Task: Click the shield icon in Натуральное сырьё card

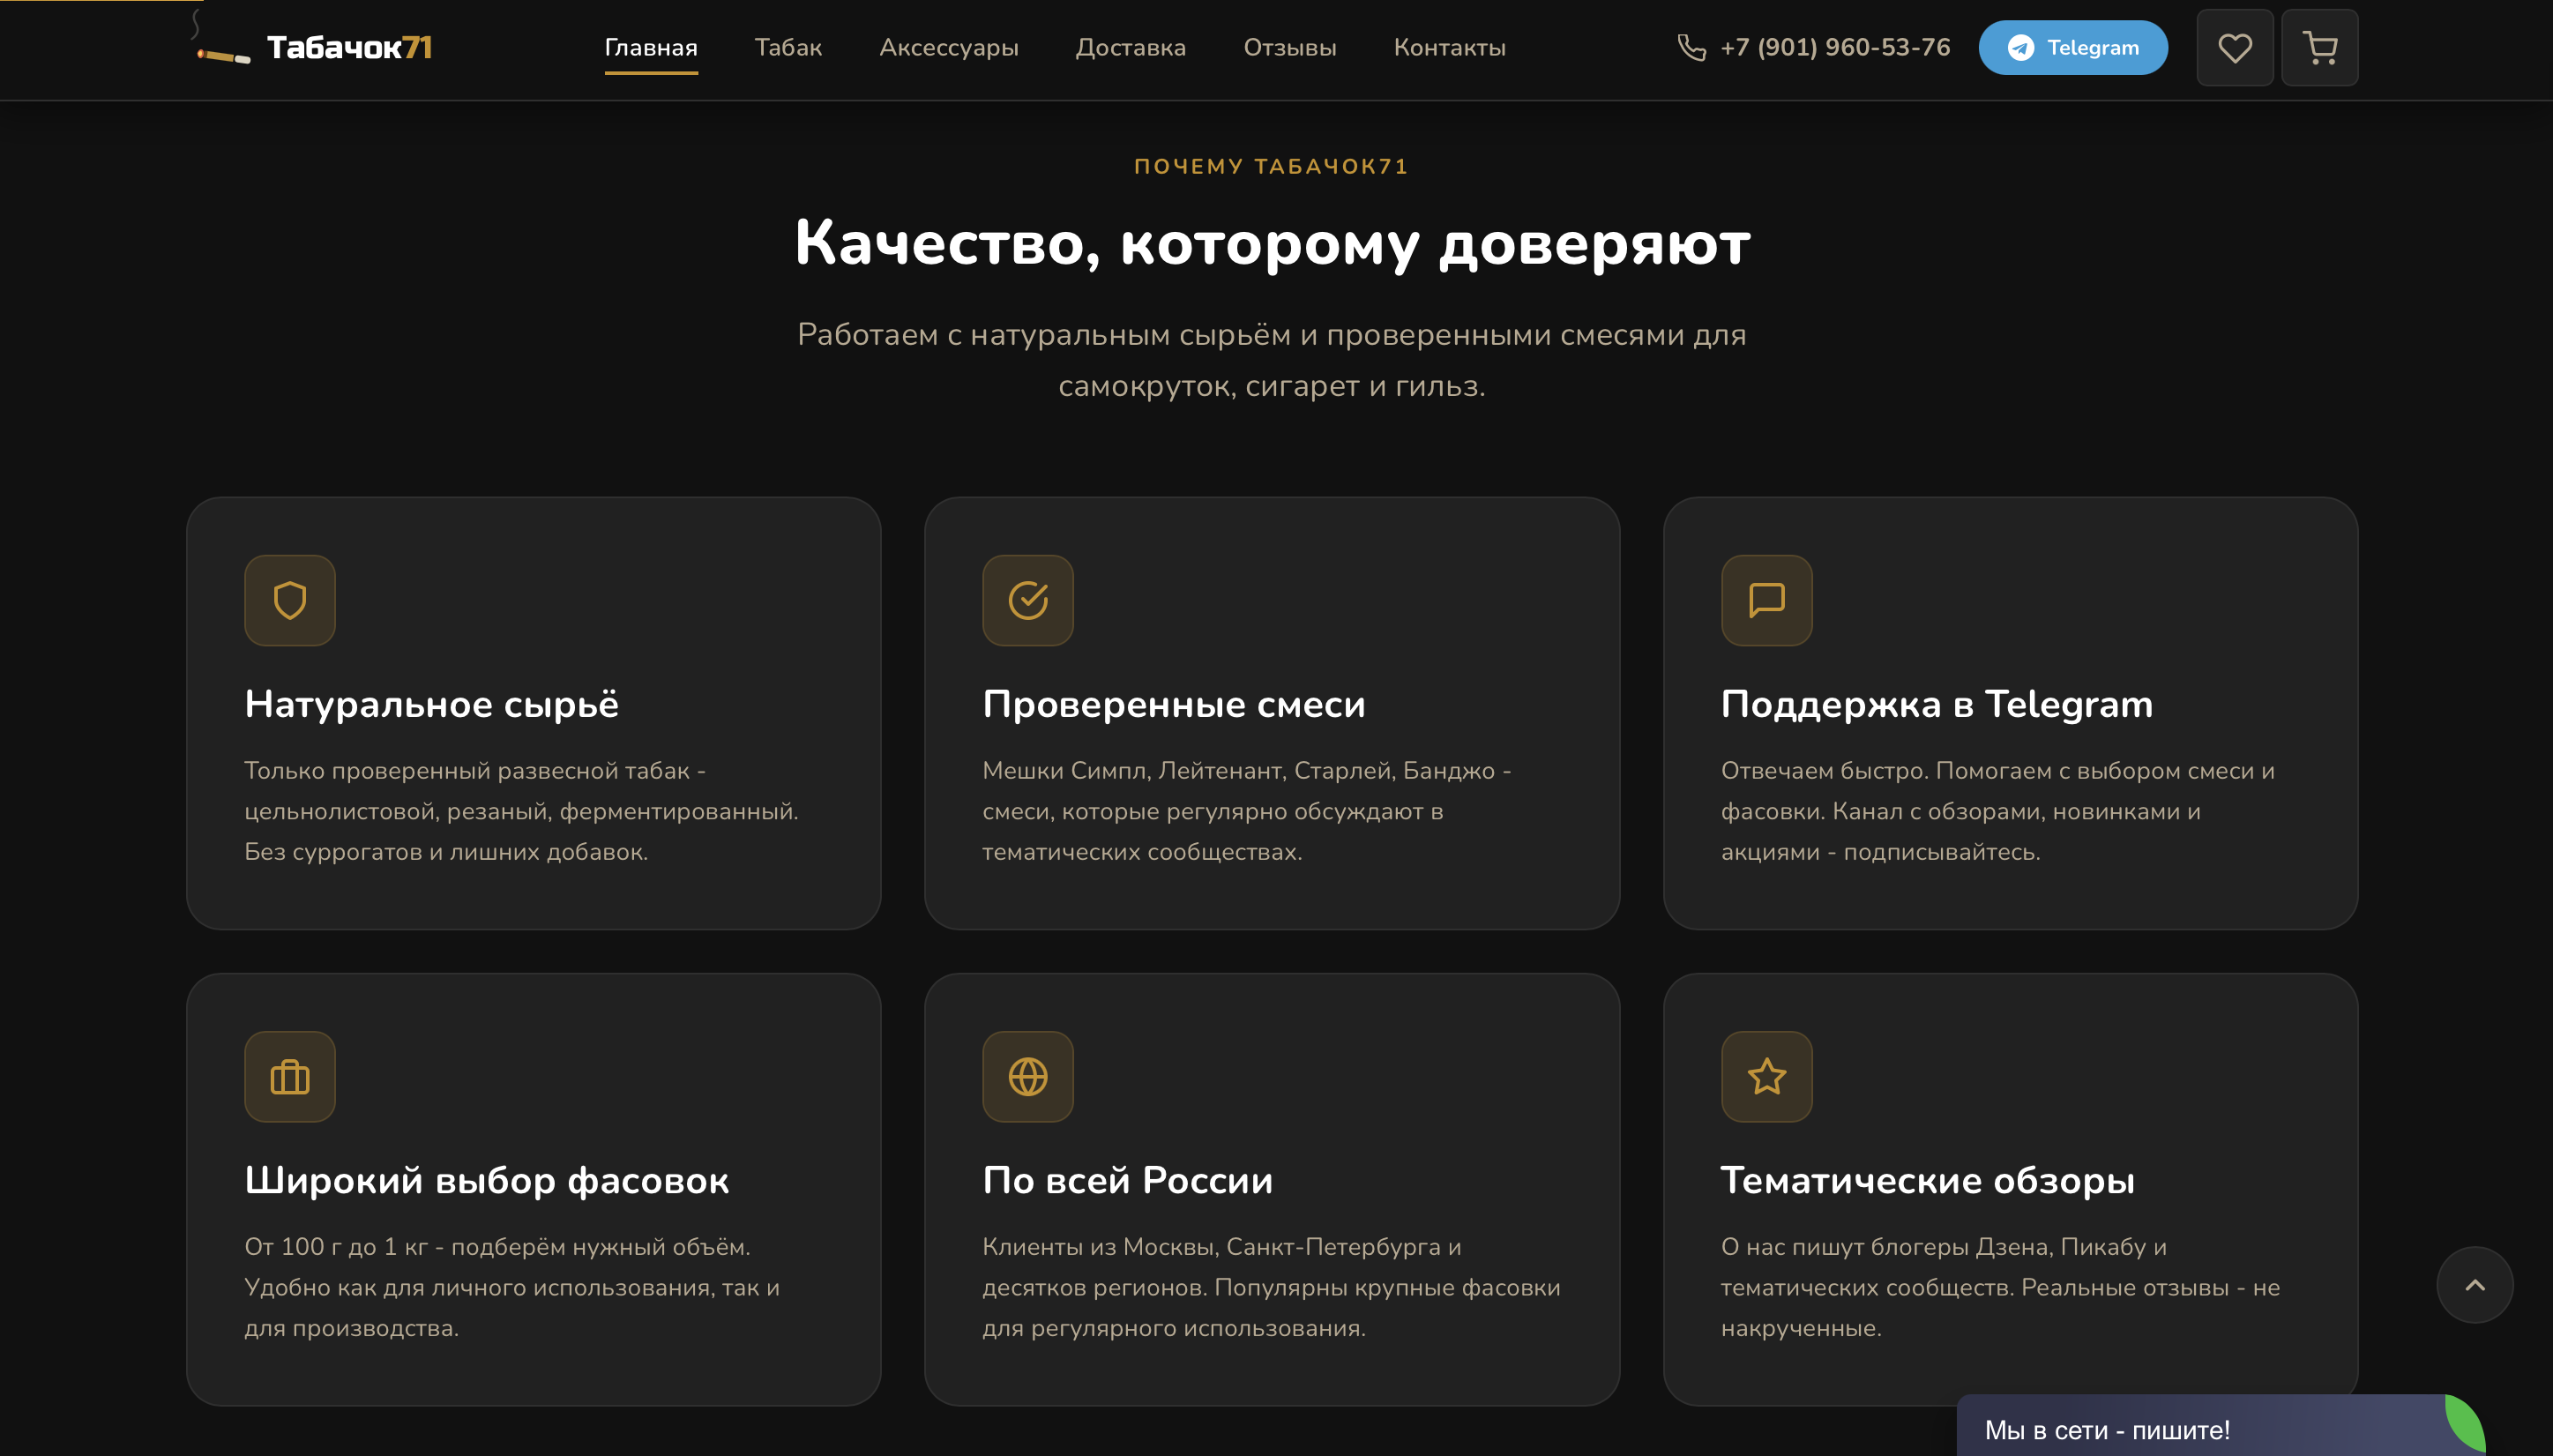Action: (290, 601)
